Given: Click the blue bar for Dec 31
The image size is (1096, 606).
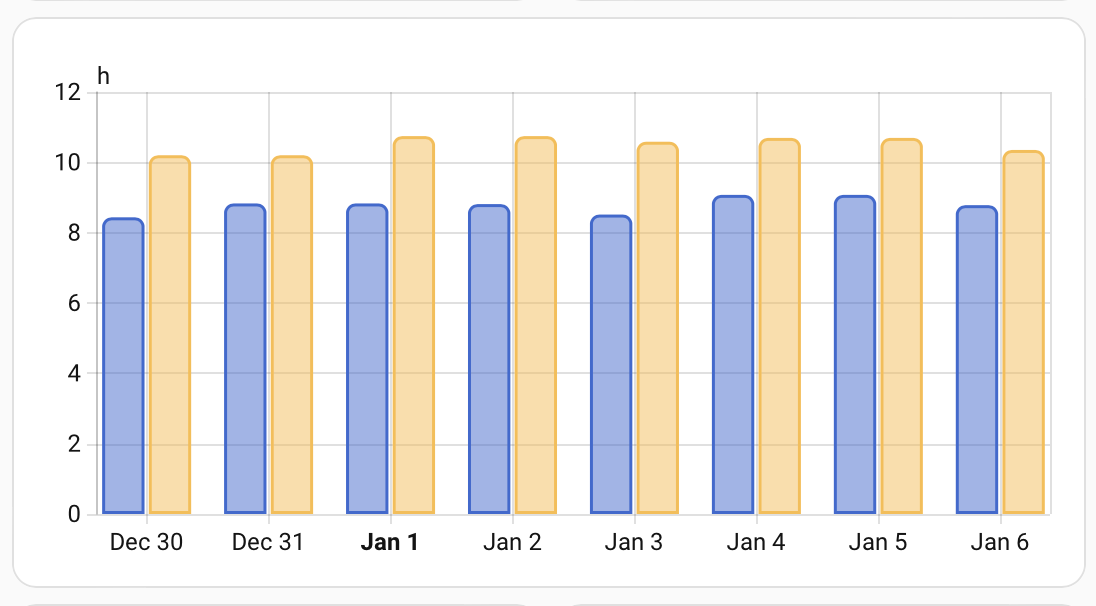Looking at the screenshot, I should click(246, 360).
